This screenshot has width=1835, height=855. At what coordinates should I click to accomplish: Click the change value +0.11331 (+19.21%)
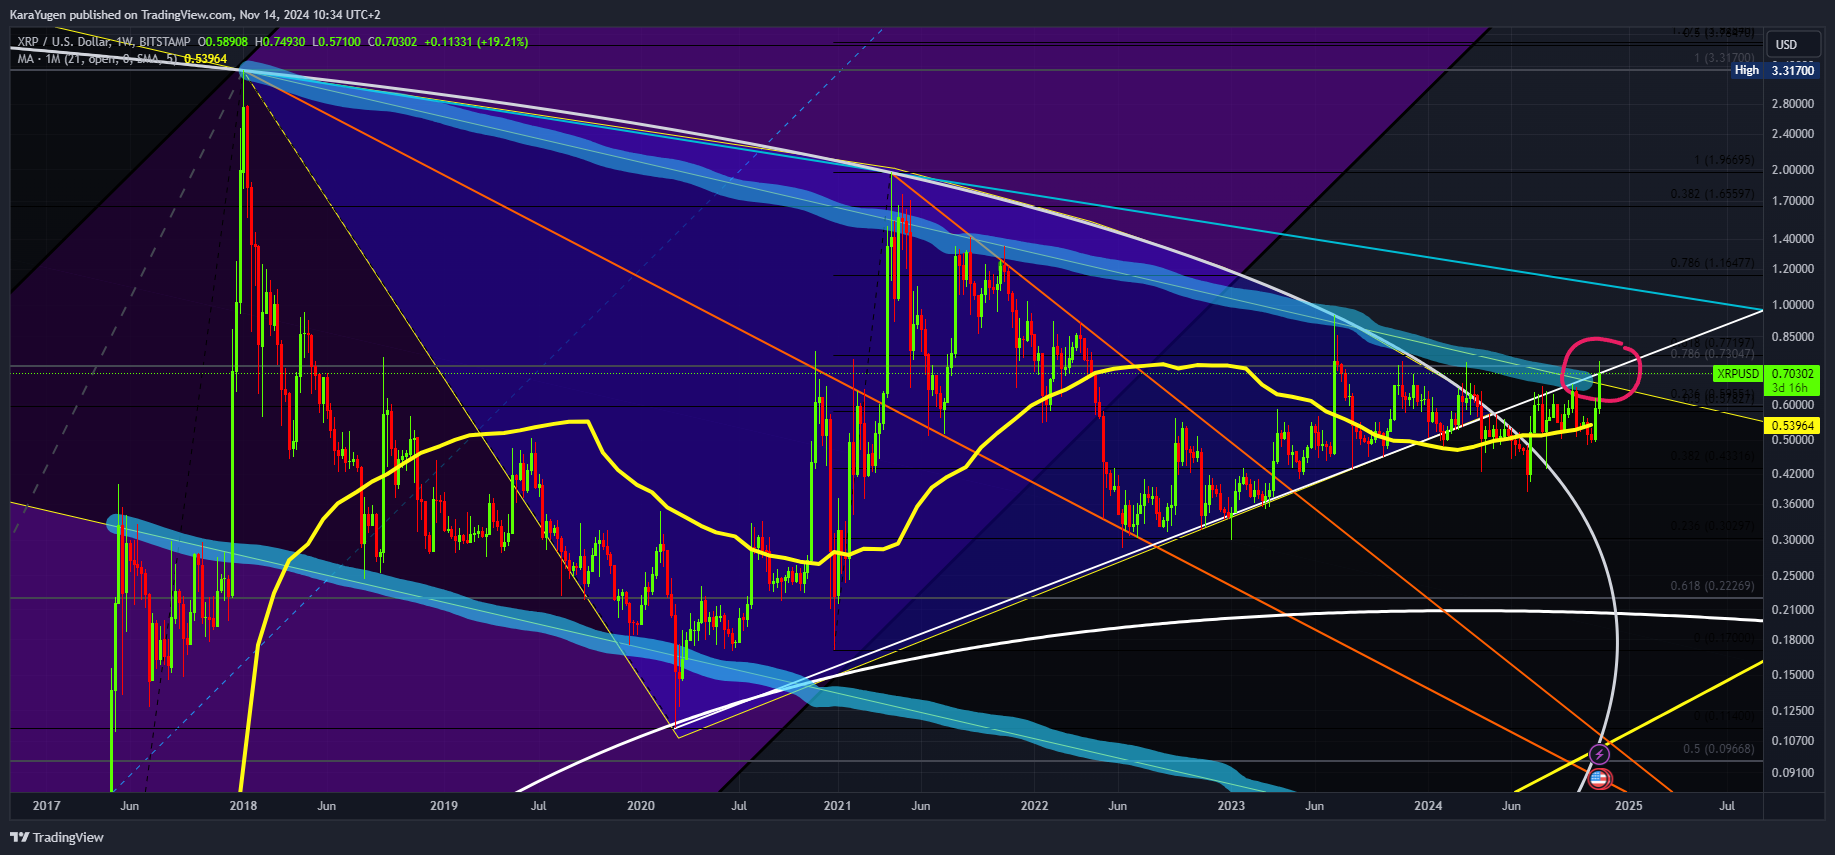[476, 42]
